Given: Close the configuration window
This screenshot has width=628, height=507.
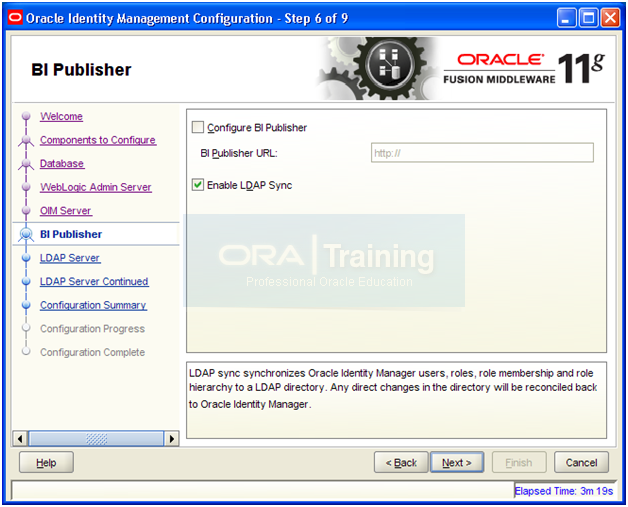Looking at the screenshot, I should point(610,18).
